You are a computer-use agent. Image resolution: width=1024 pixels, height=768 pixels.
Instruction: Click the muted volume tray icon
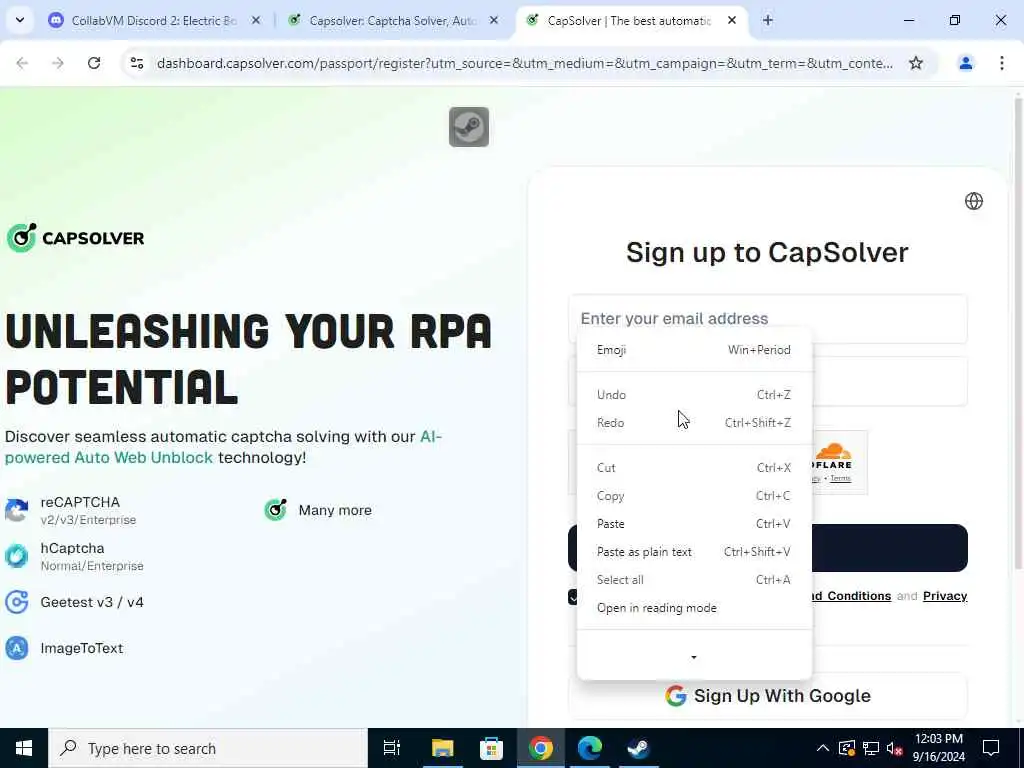click(894, 748)
